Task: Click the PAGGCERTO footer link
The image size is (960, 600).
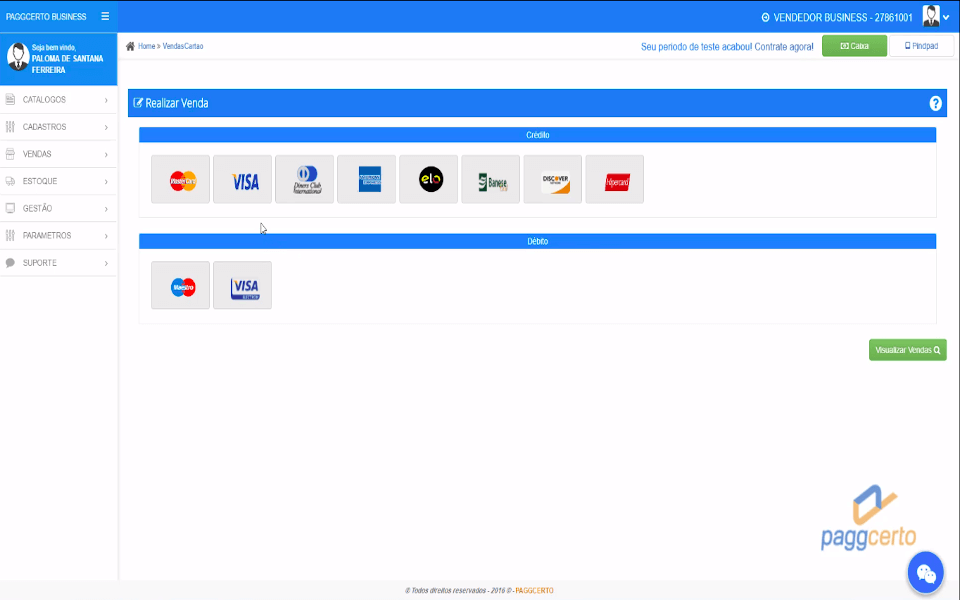Action: (x=534, y=591)
